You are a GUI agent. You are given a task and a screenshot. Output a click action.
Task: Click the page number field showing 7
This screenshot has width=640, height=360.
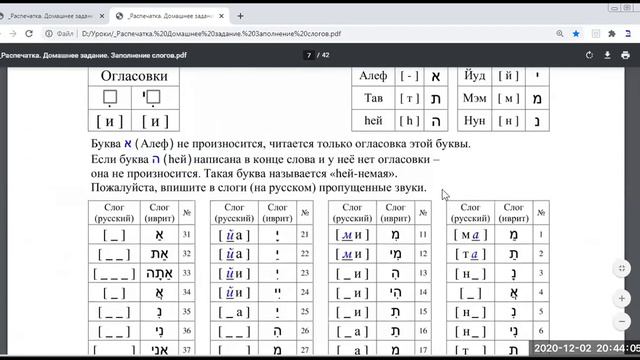click(309, 55)
